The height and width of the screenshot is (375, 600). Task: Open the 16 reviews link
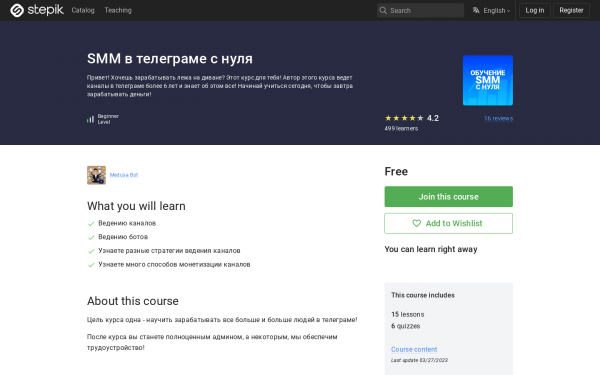coord(498,118)
